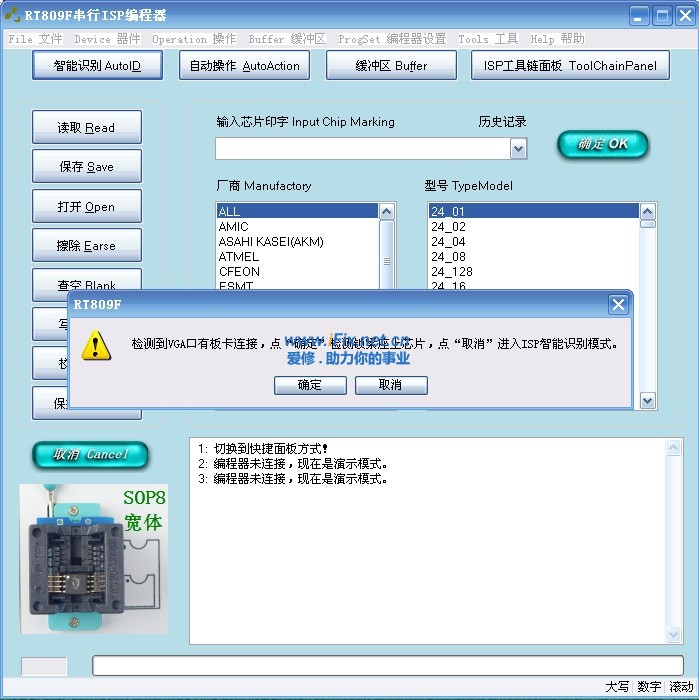Image resolution: width=699 pixels, height=700 pixels.
Task: Click the 读取 Read button
Action: 86,128
